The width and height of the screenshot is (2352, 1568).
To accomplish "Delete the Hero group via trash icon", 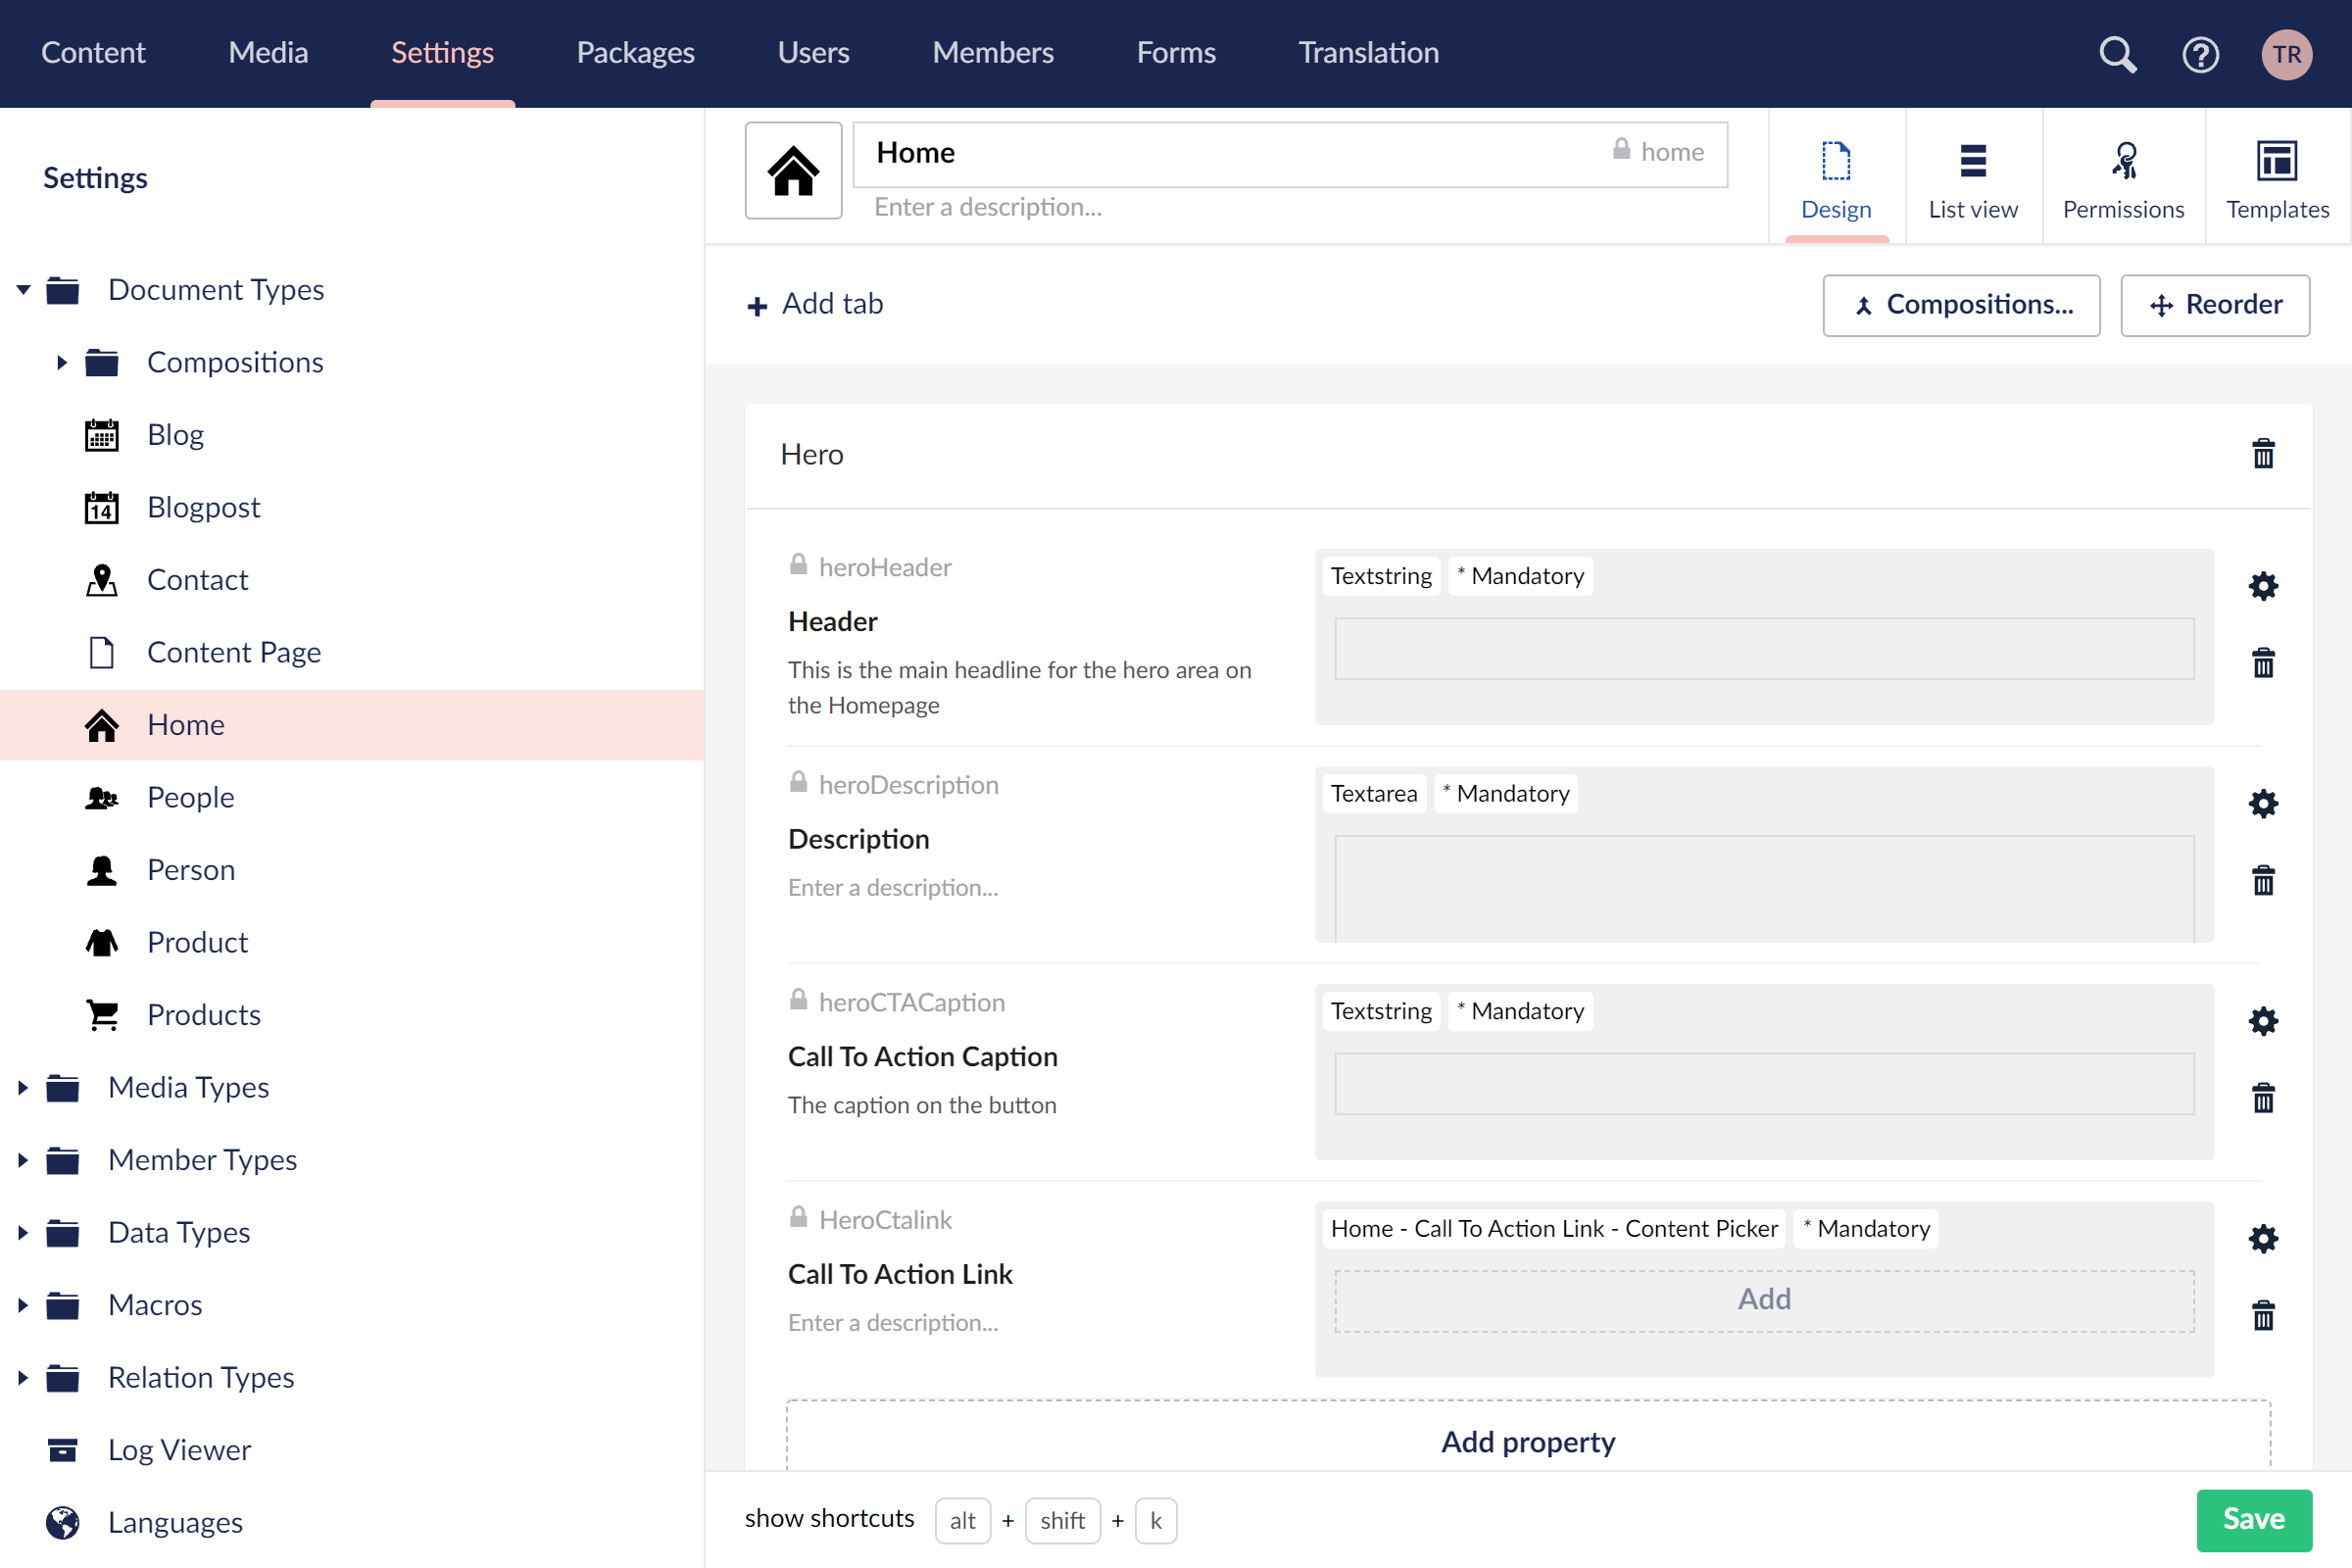I will (2263, 454).
